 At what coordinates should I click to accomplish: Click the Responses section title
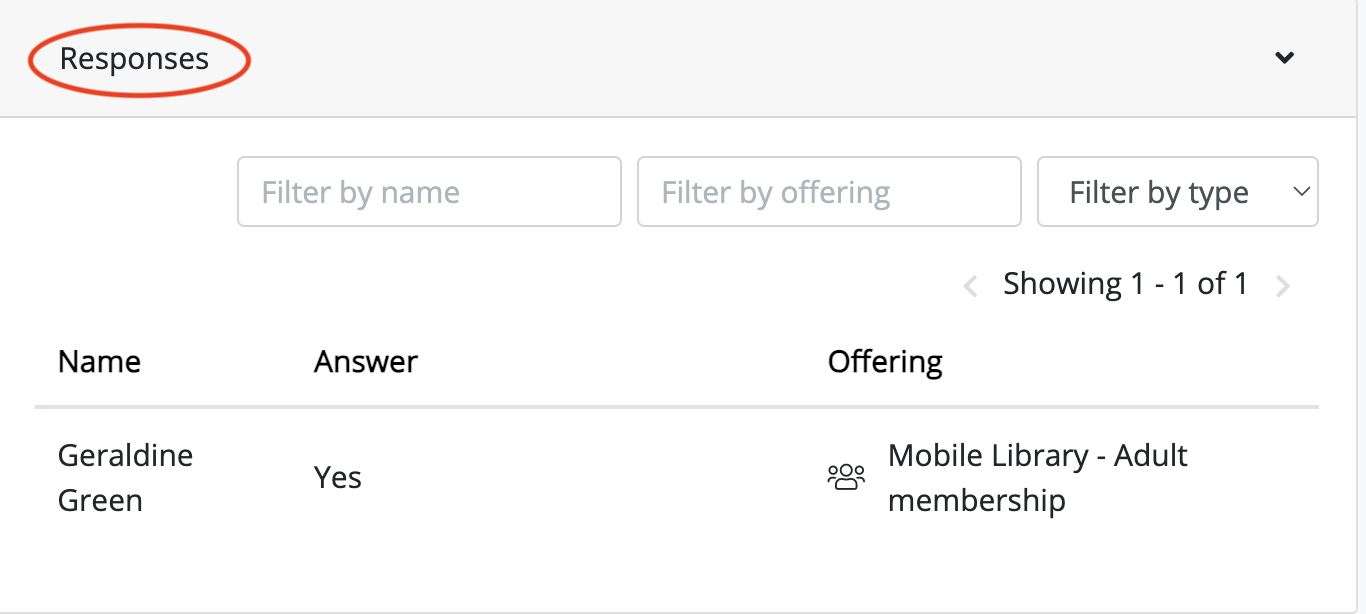coord(134,59)
